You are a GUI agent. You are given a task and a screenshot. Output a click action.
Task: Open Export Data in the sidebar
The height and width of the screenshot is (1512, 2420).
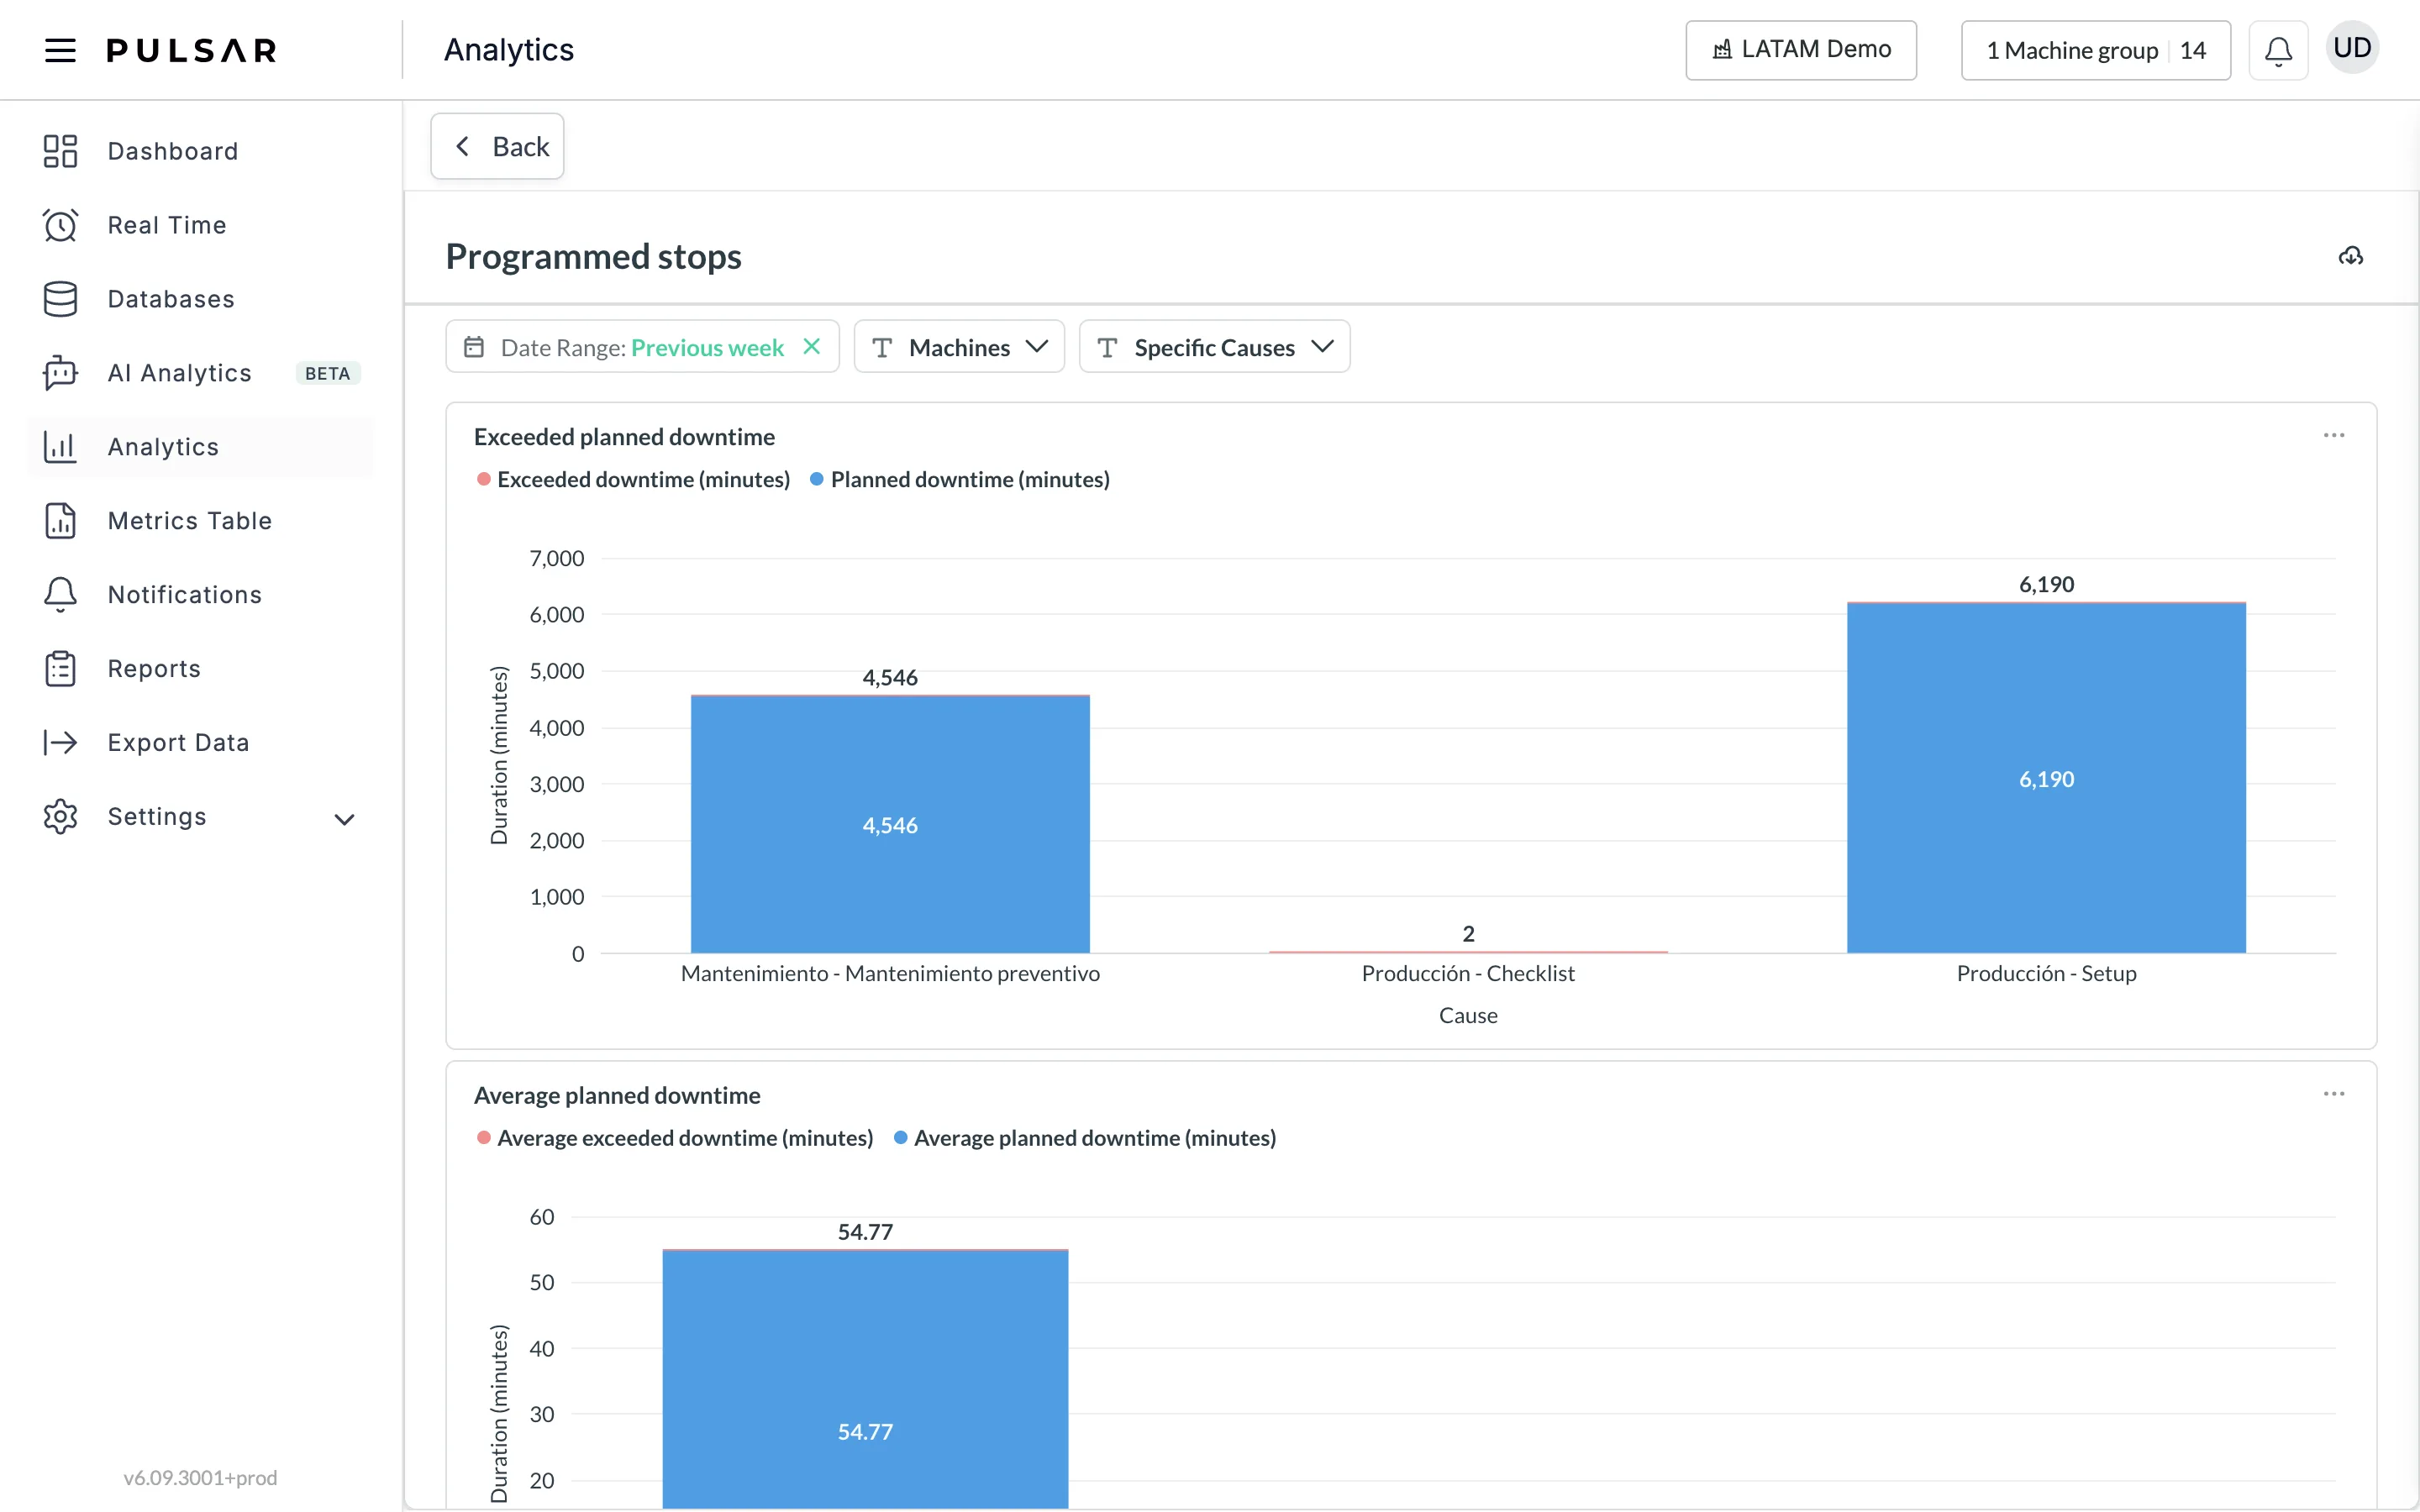[x=200, y=742]
